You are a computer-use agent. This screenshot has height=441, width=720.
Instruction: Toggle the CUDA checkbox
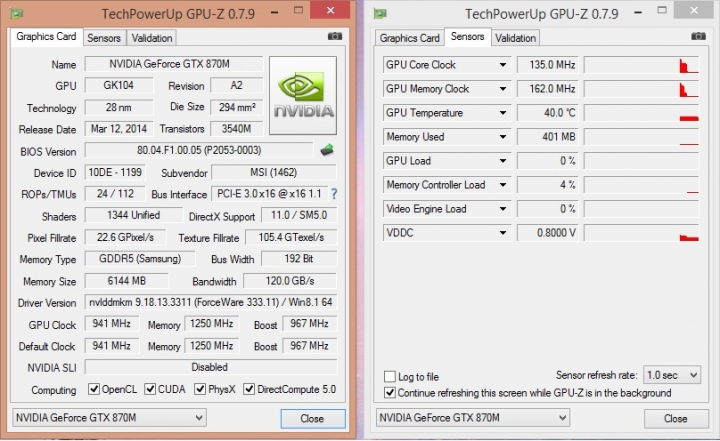tap(150, 389)
